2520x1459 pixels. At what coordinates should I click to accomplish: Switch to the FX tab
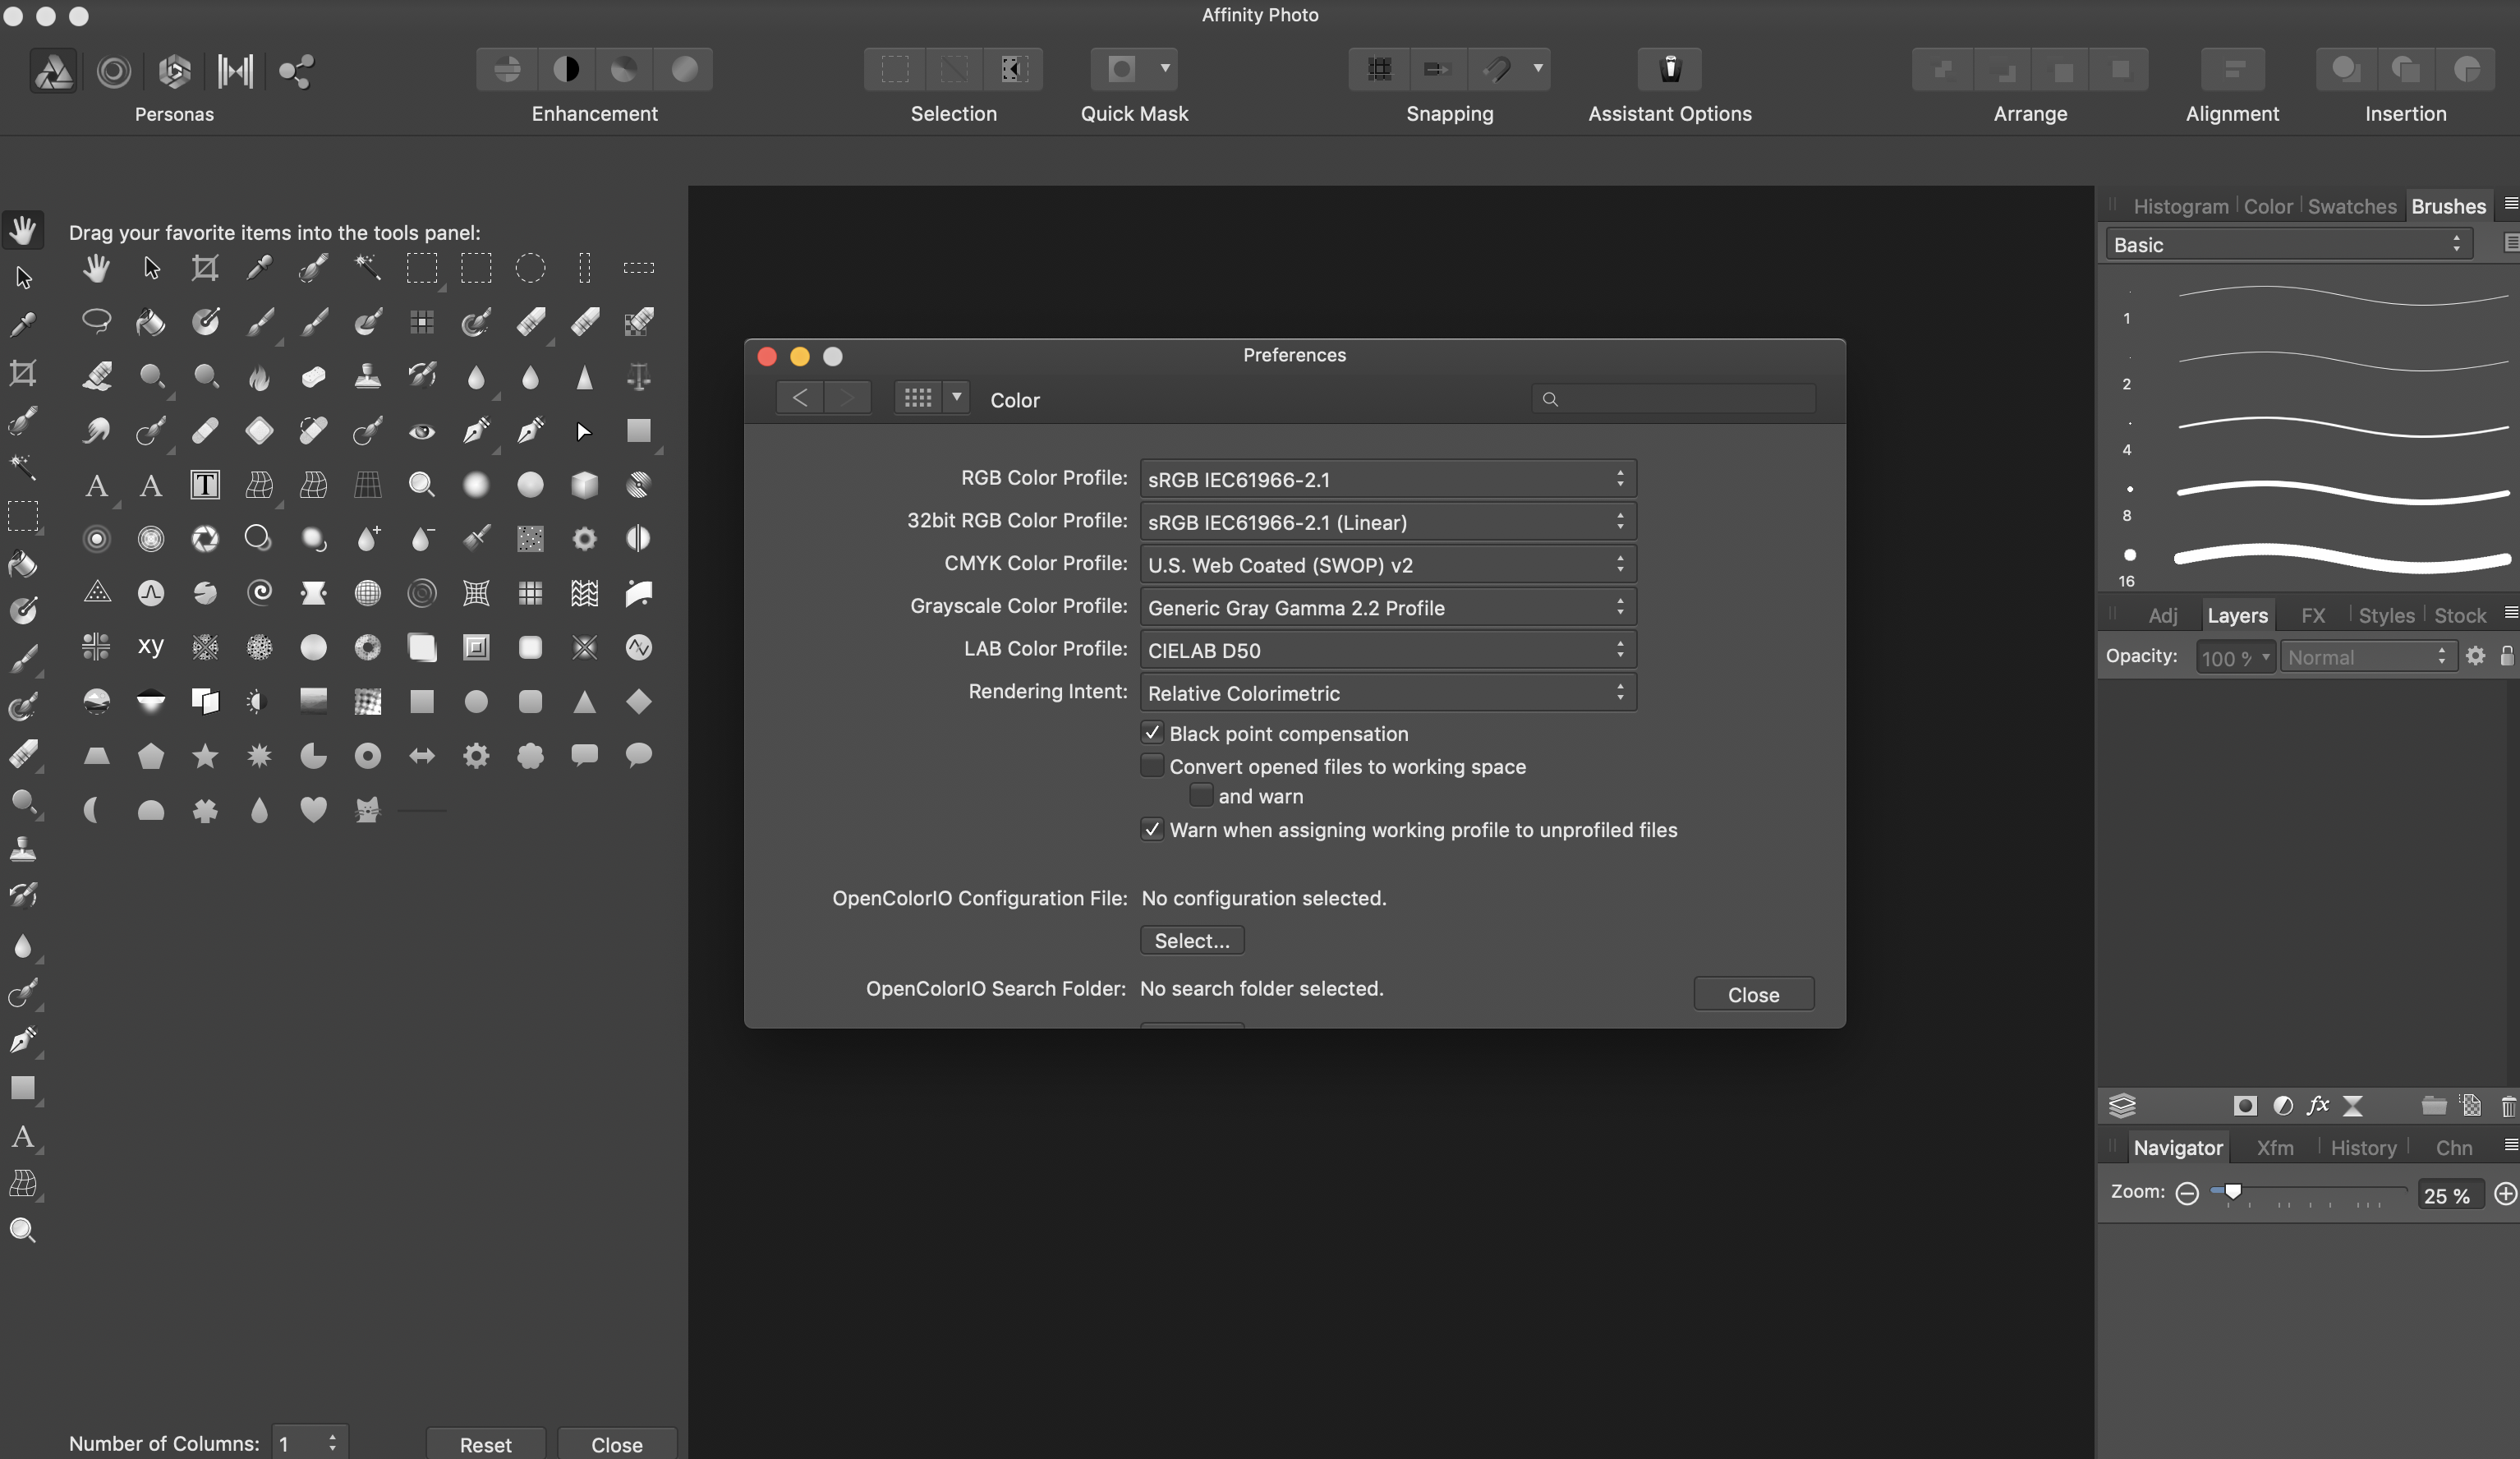2312,615
